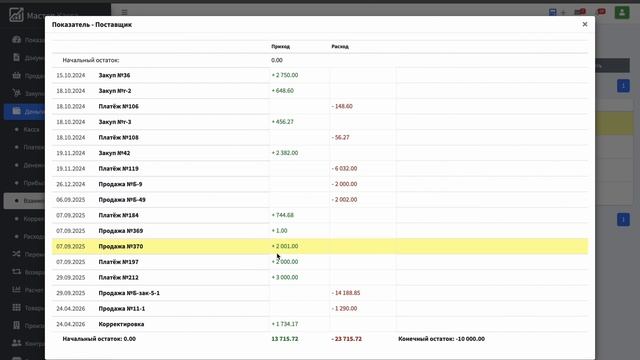Select the +648.60 income amount

(282, 91)
